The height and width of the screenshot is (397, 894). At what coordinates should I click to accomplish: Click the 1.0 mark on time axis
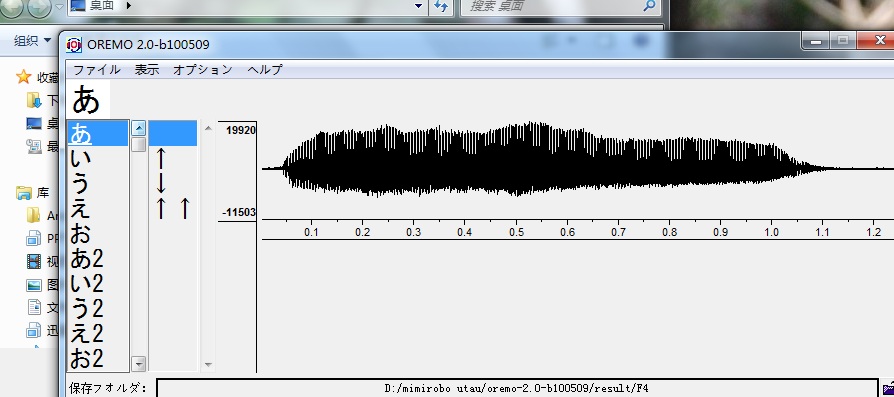[x=771, y=232]
